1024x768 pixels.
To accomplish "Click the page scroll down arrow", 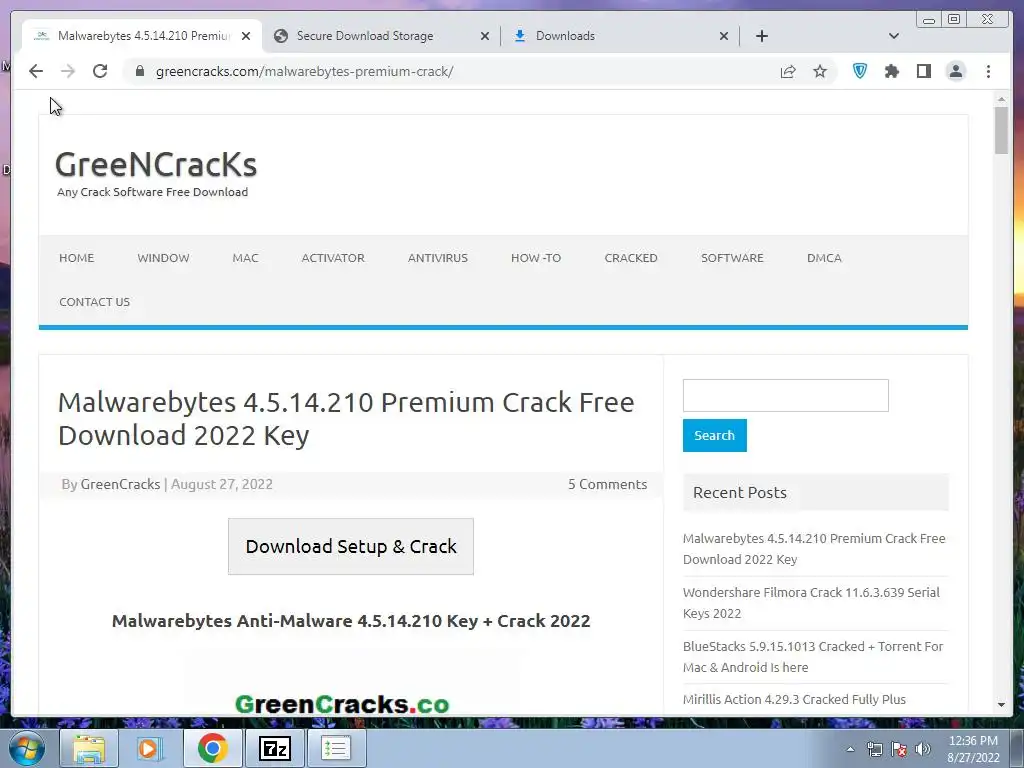I will click(x=1001, y=705).
